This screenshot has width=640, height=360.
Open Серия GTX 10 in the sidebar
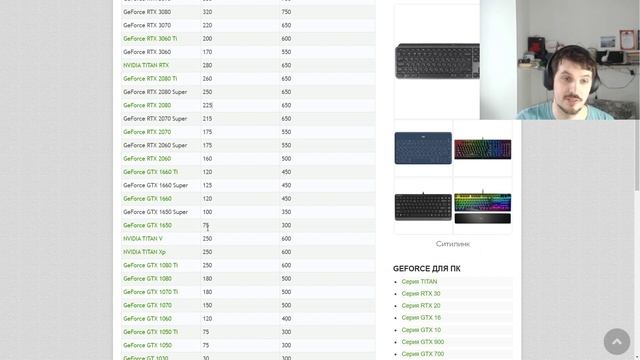click(x=421, y=330)
